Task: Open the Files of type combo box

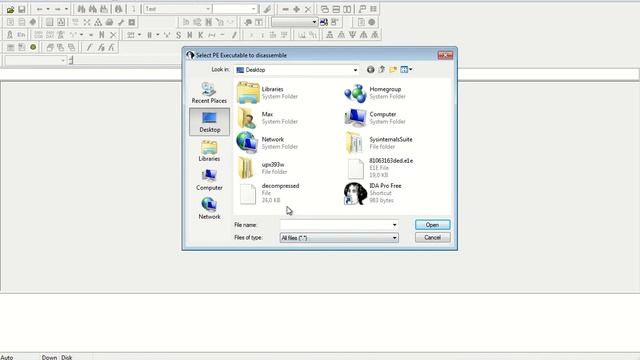Action: (x=339, y=238)
